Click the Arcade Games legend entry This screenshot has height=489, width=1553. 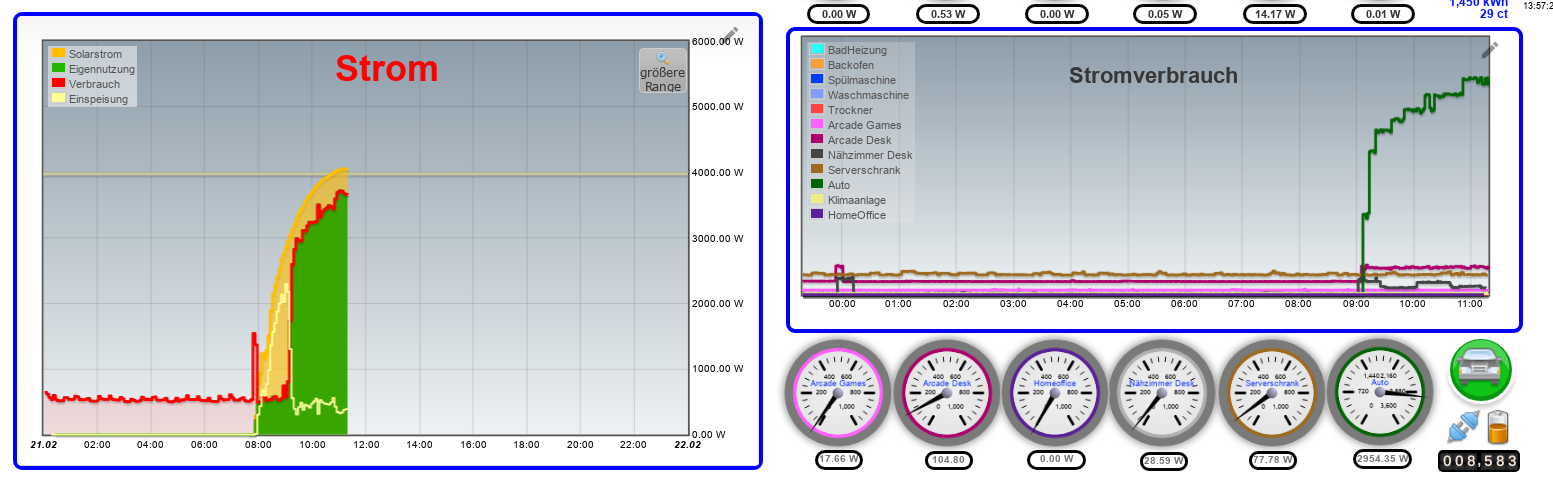point(855,125)
